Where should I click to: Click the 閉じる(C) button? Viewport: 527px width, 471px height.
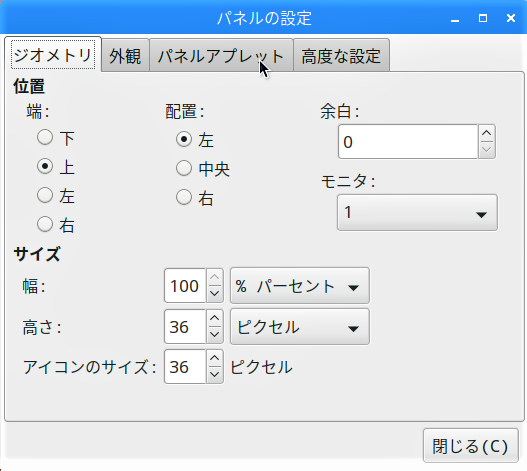(x=471, y=446)
